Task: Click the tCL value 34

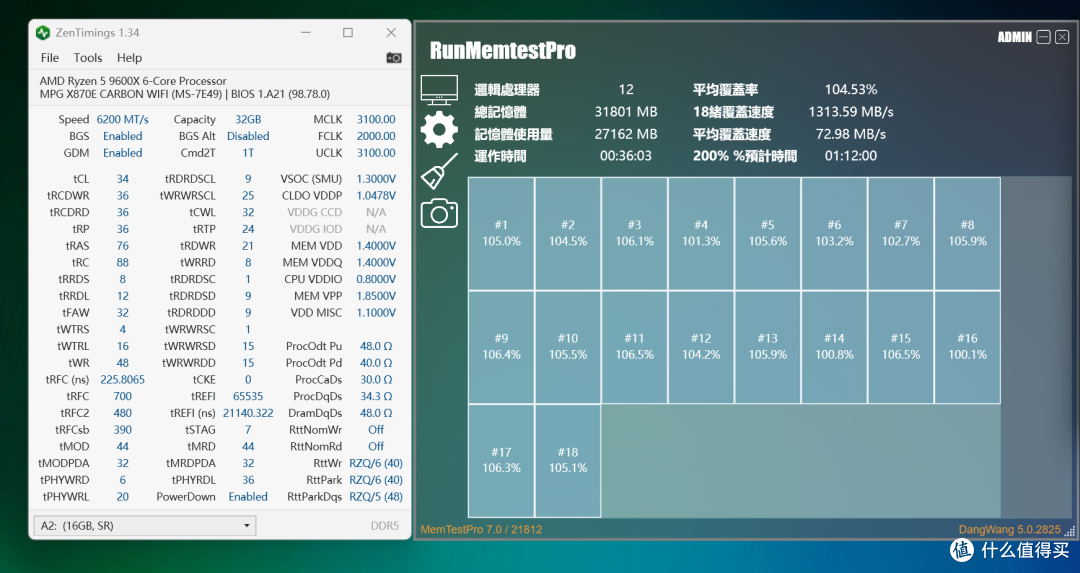Action: [x=123, y=178]
